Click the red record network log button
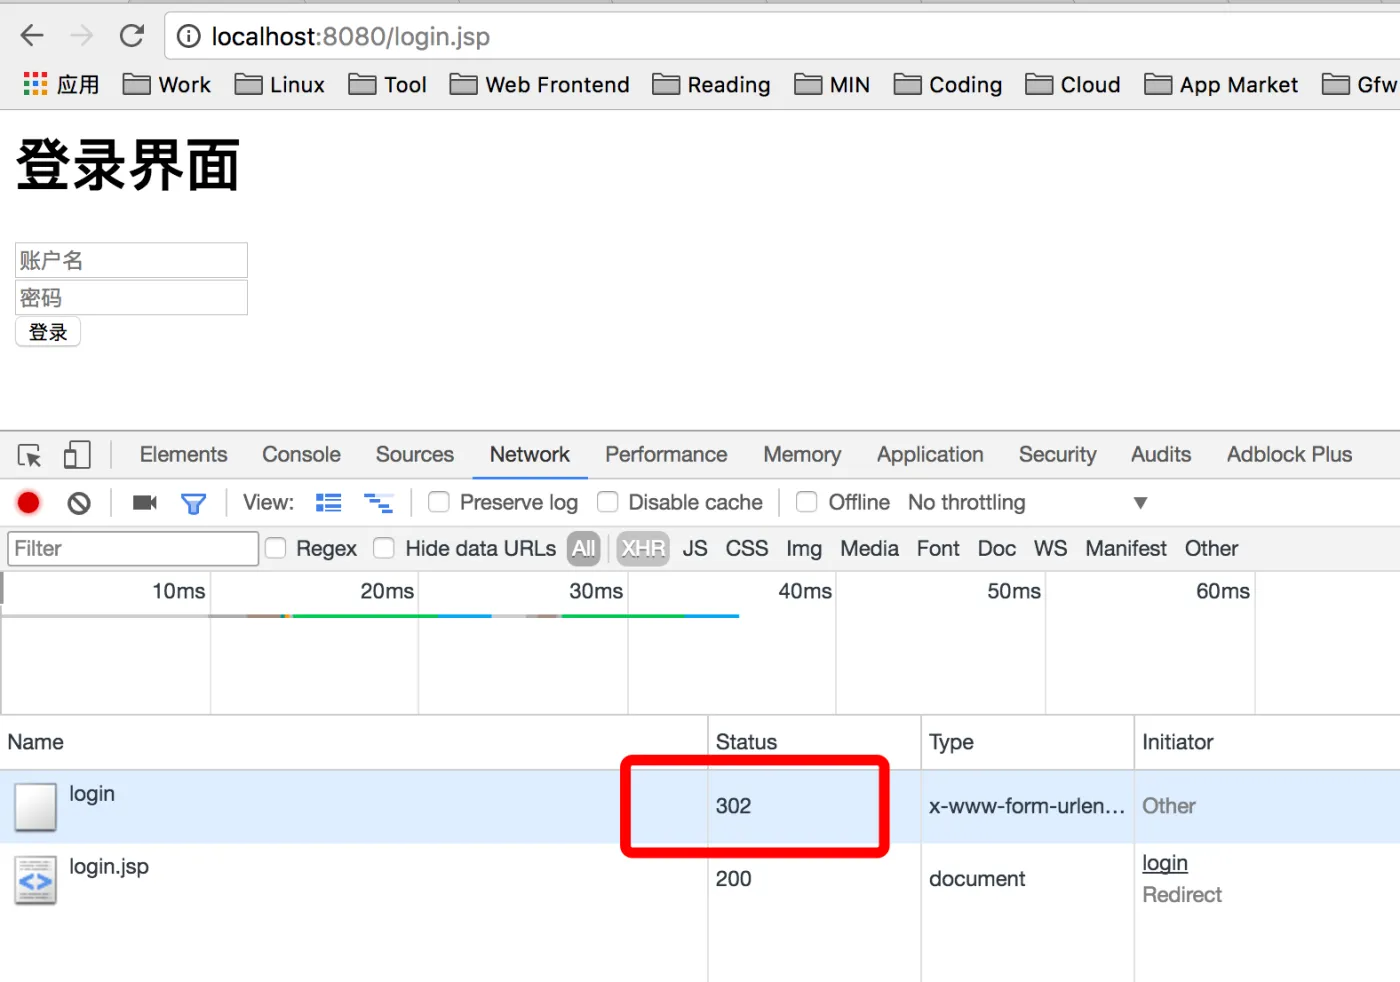 [x=29, y=503]
